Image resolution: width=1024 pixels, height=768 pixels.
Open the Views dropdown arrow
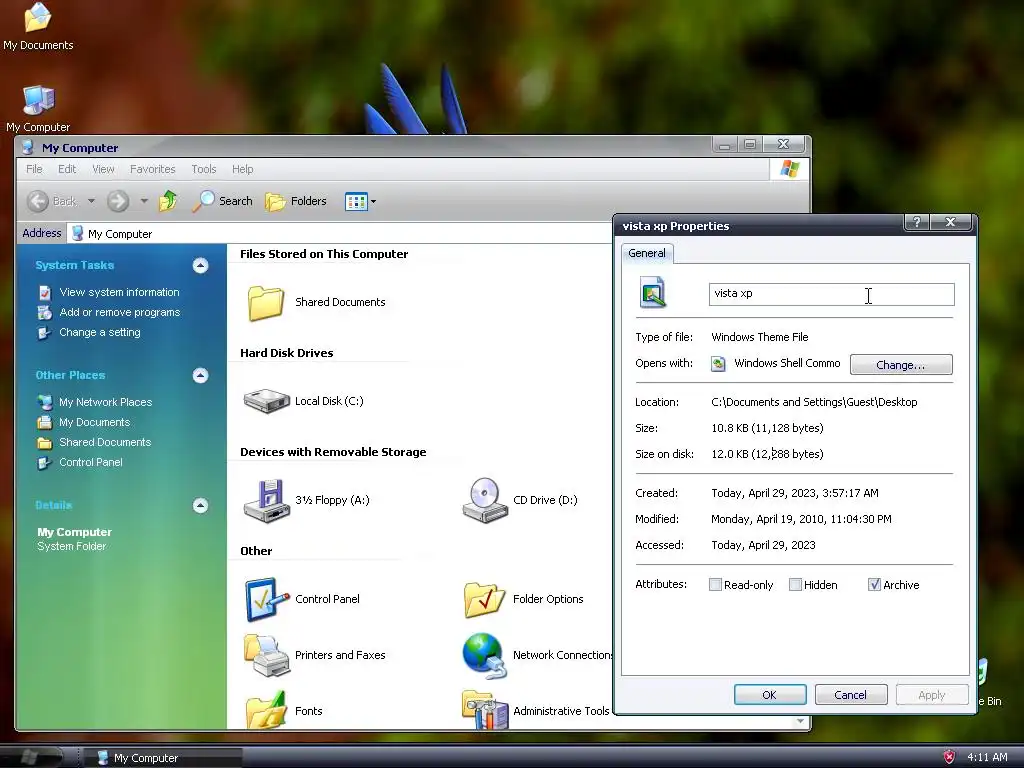tap(374, 201)
